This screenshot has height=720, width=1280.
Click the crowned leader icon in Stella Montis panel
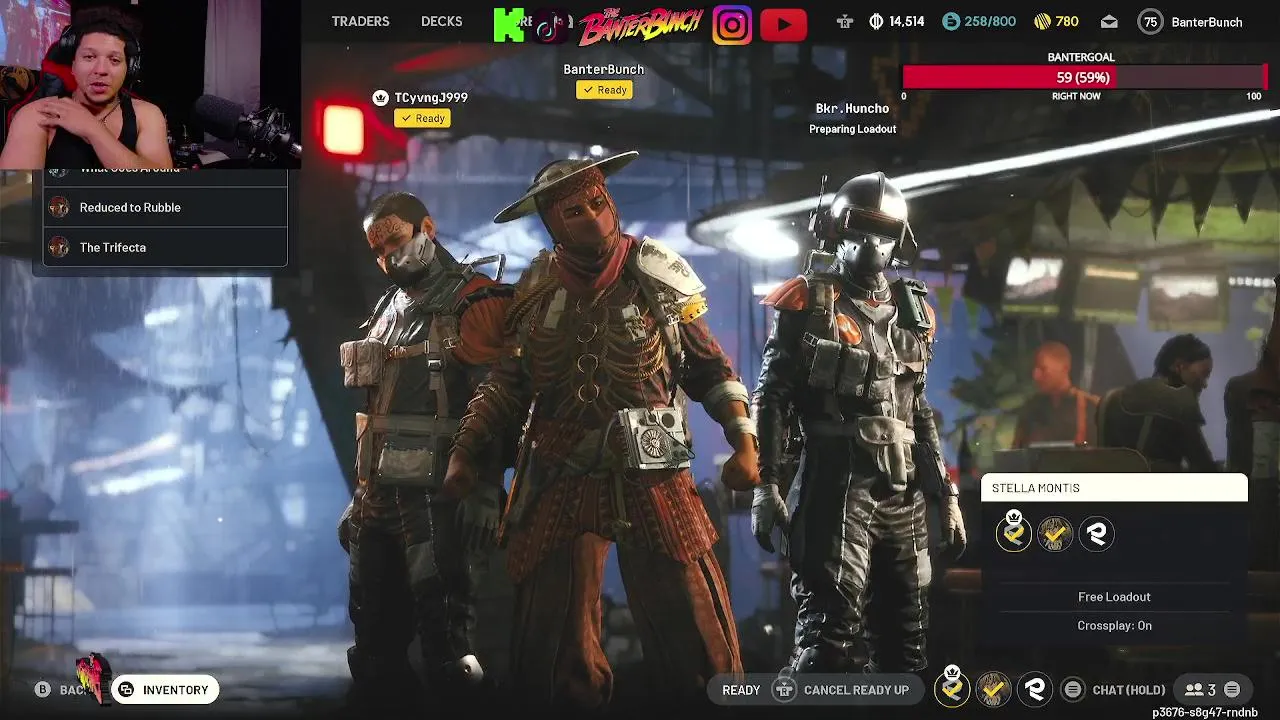[1013, 531]
